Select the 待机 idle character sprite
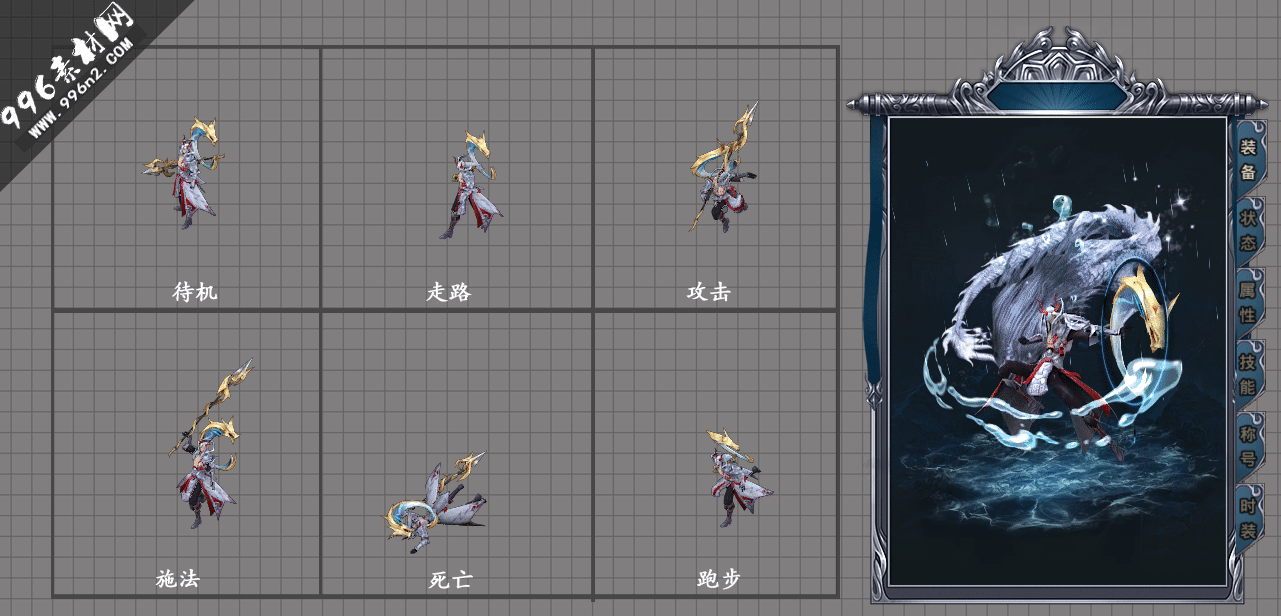 tap(185, 172)
